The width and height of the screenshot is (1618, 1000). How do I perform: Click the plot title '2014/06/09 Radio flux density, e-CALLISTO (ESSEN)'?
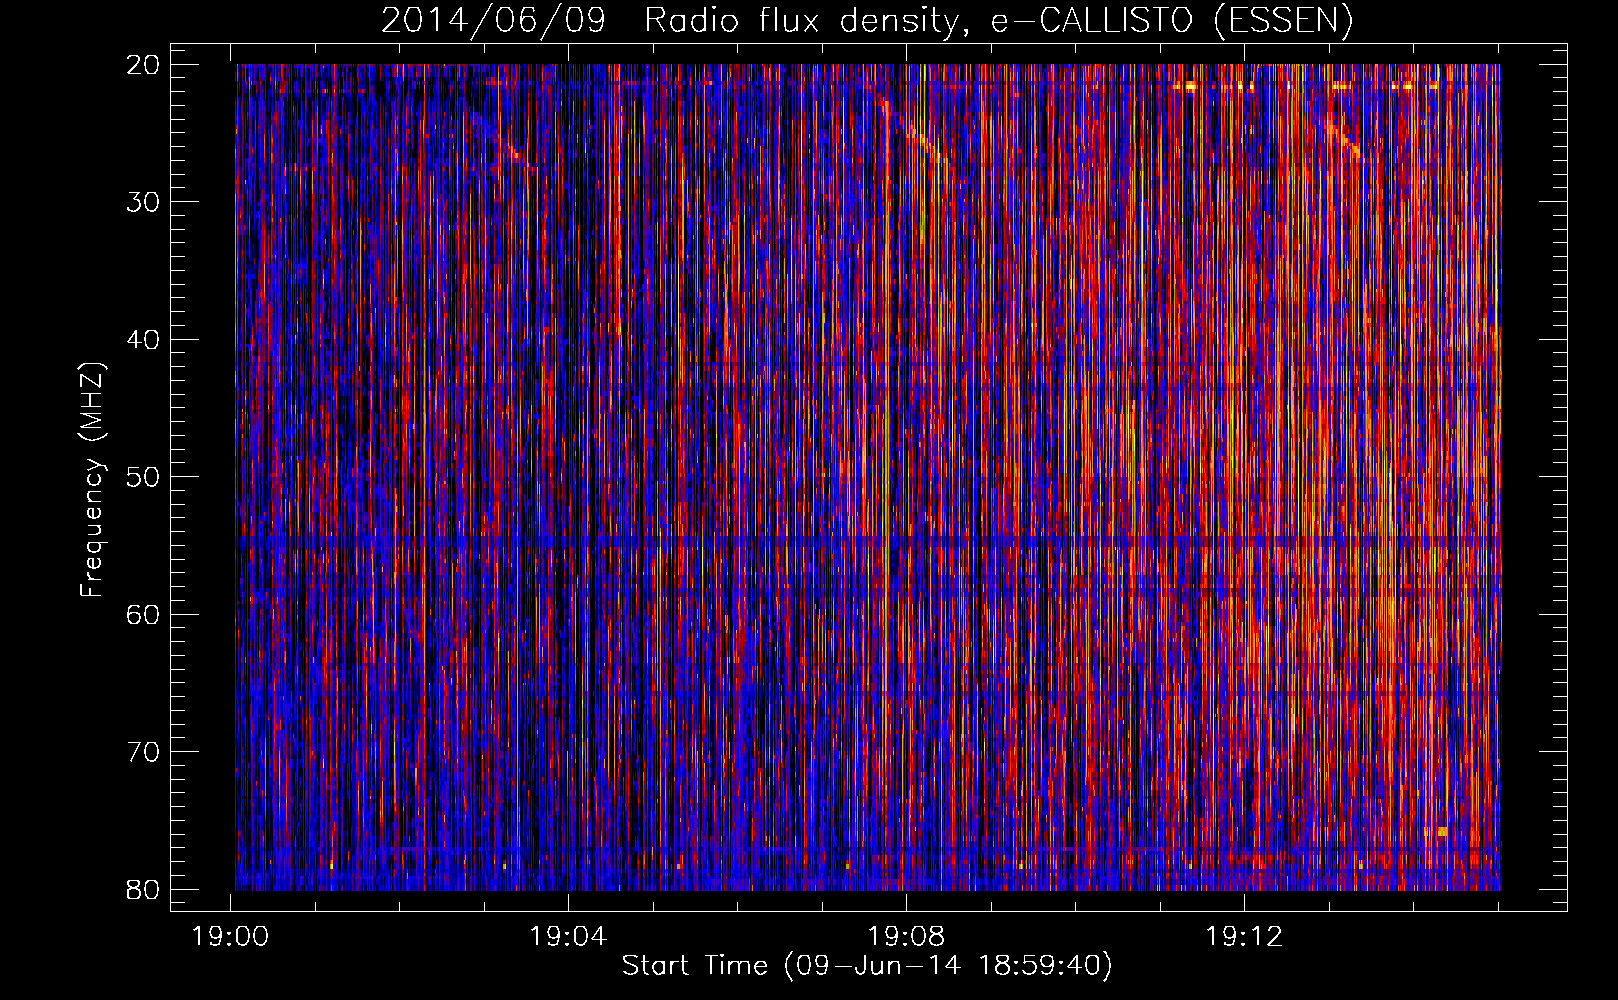point(867,20)
